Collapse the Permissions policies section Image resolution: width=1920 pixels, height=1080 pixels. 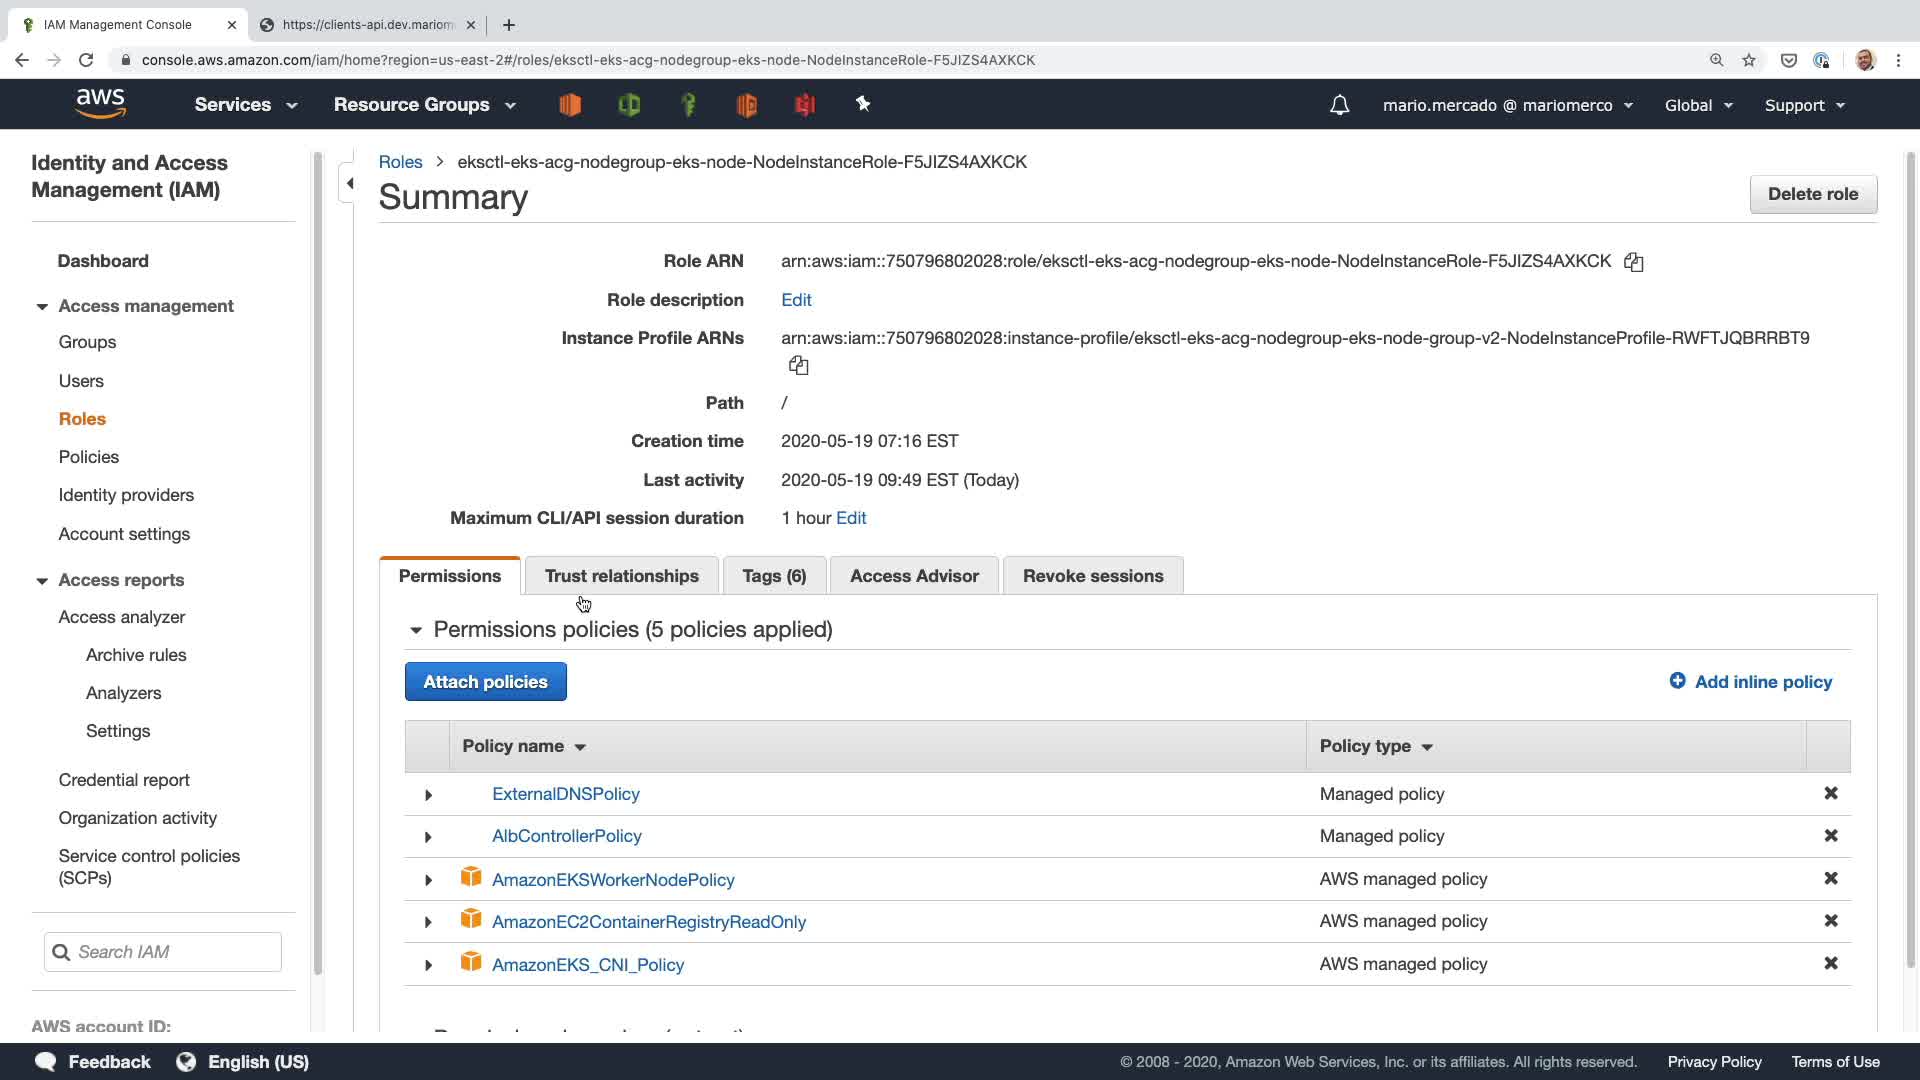coord(416,630)
